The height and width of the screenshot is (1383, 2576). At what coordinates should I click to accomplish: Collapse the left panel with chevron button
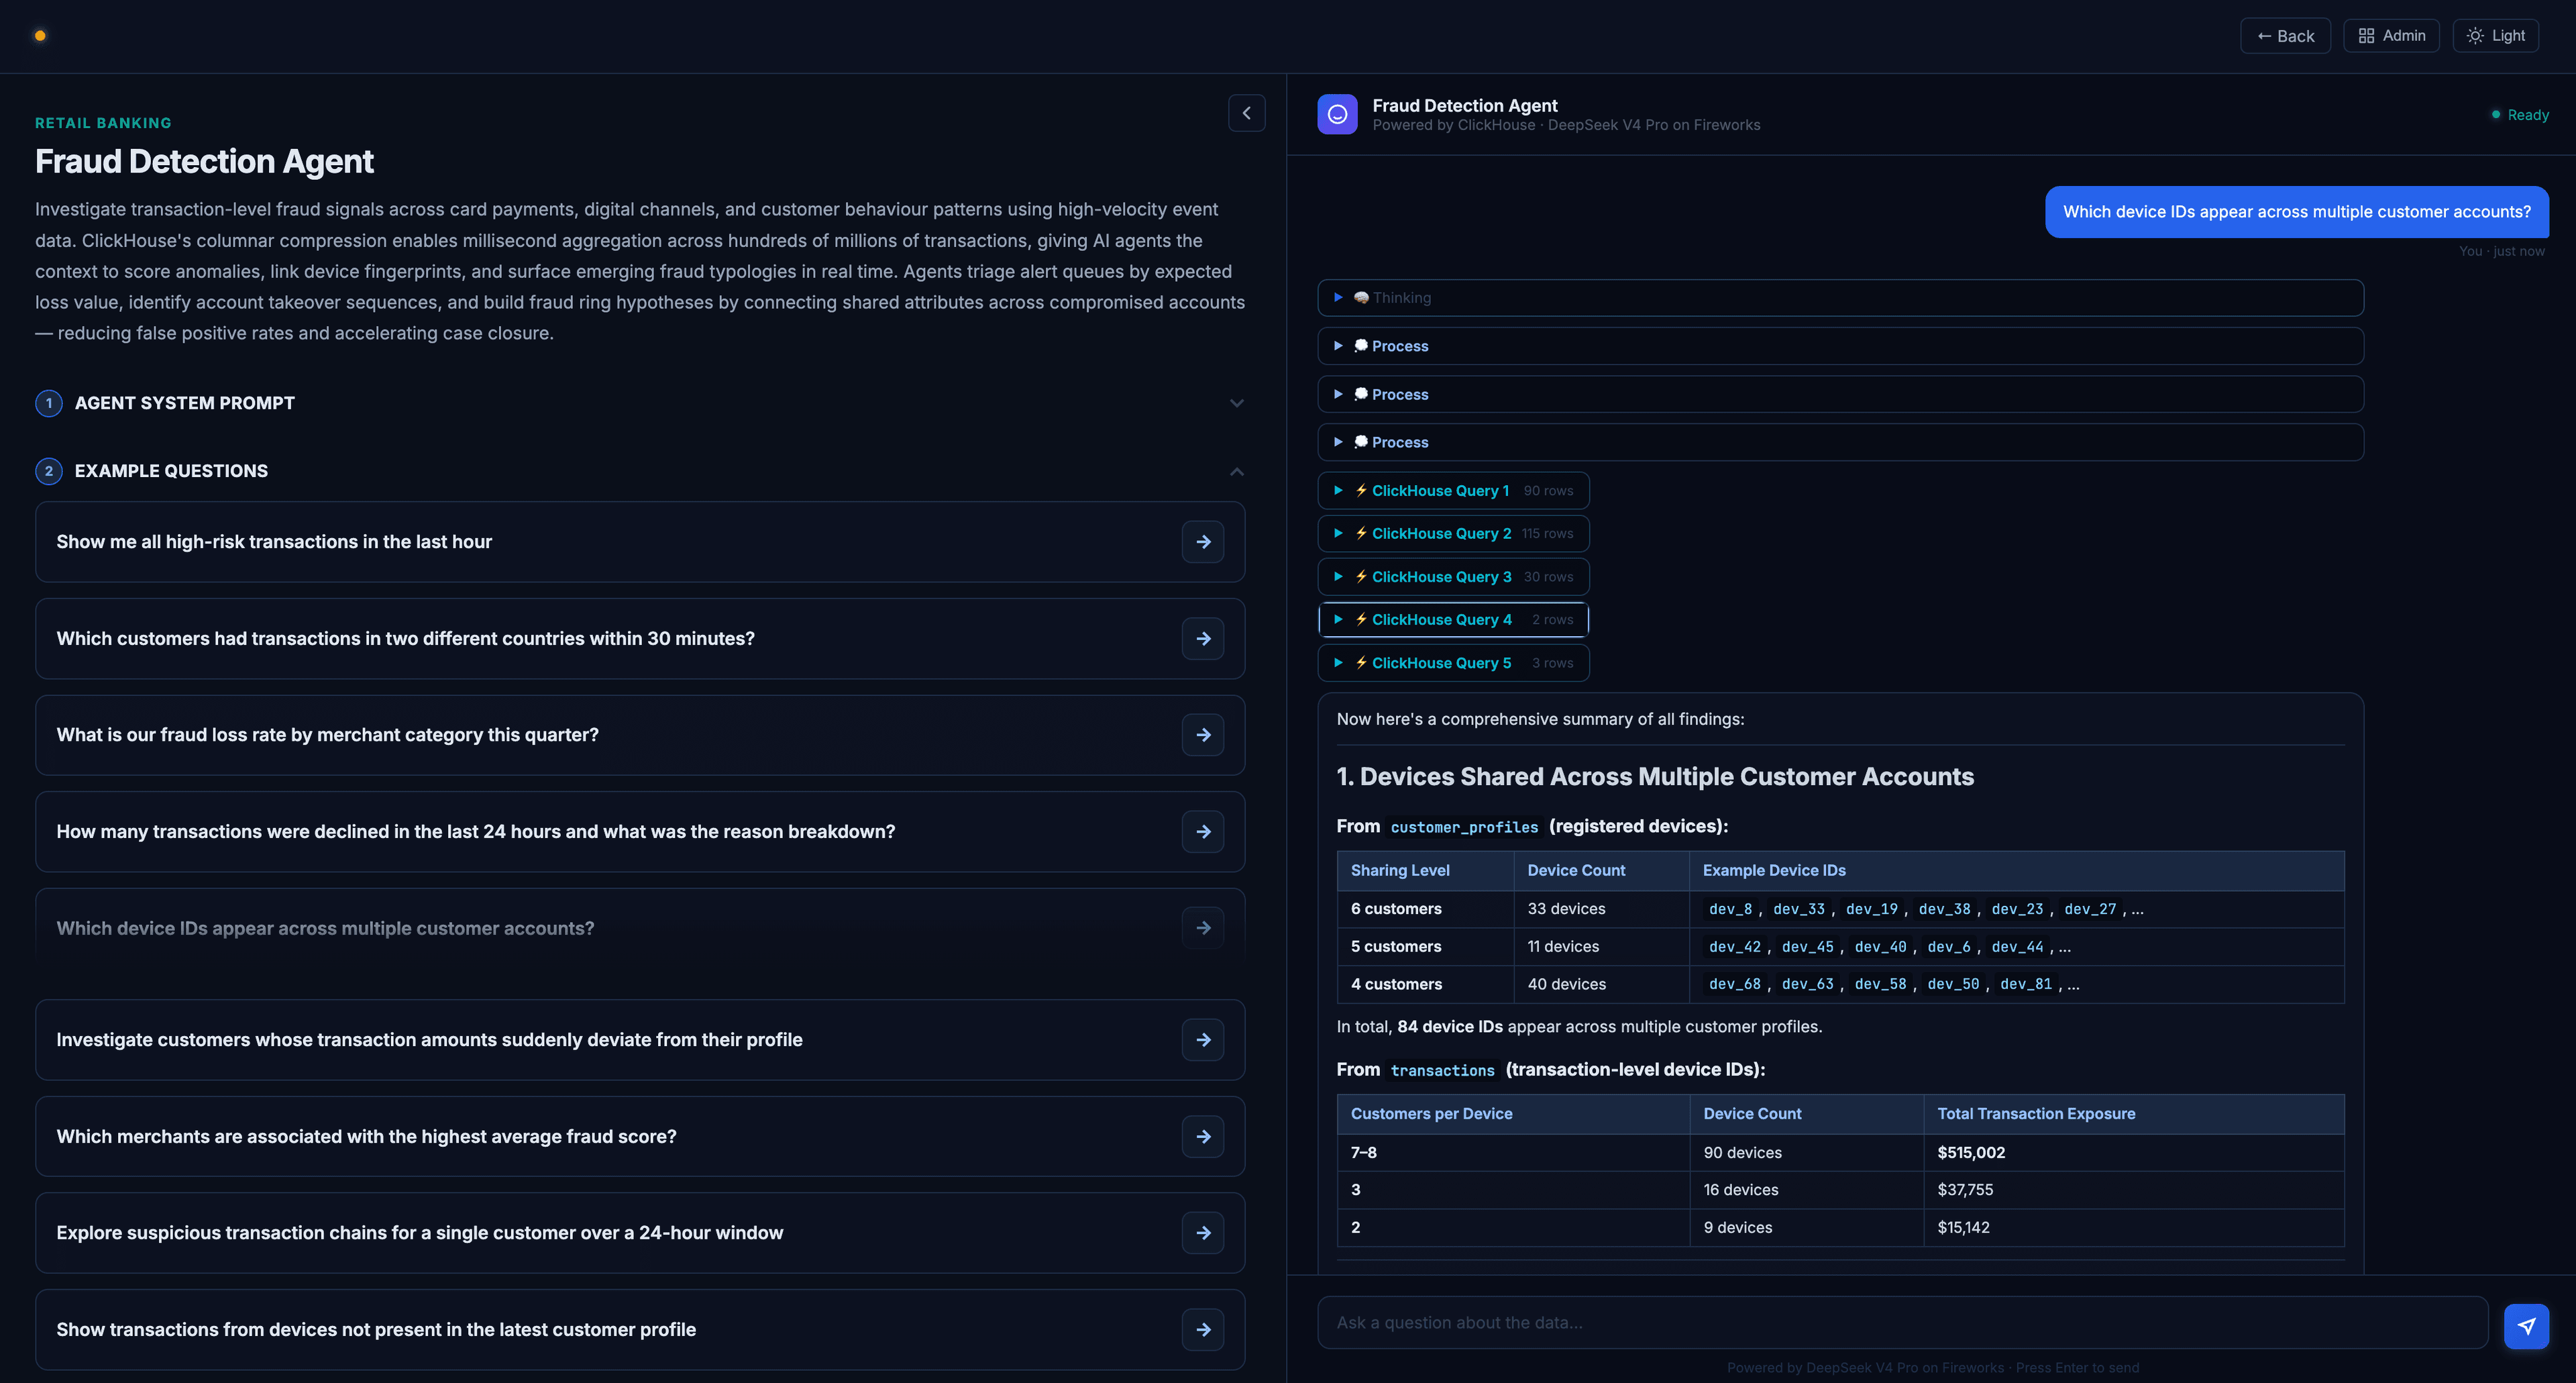1246,113
